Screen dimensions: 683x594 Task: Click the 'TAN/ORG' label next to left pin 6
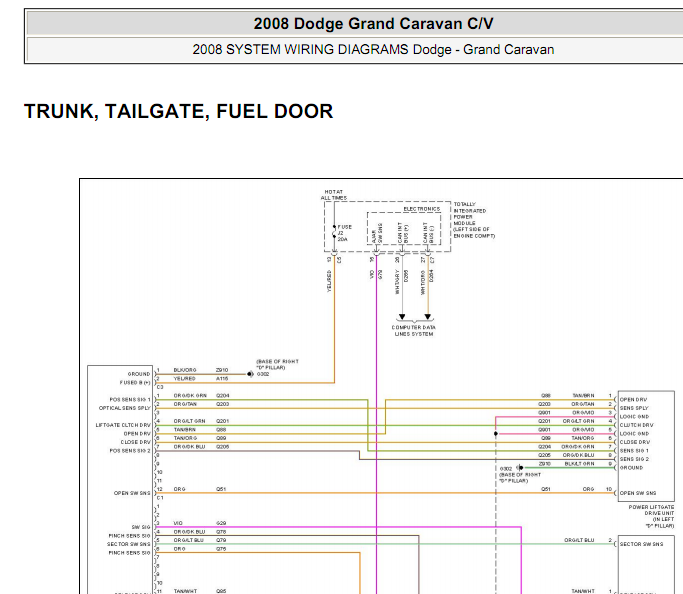click(x=185, y=438)
